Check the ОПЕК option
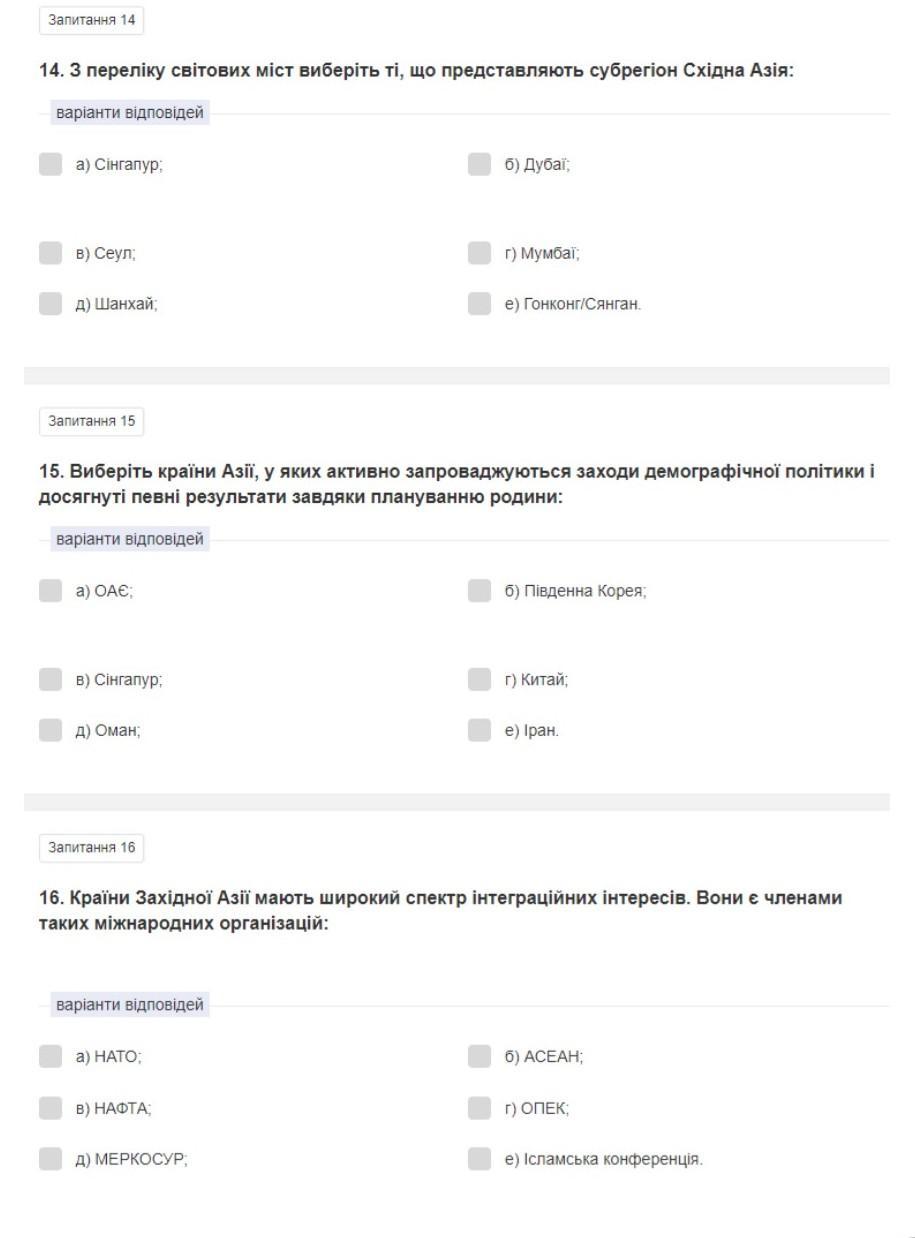 pyautogui.click(x=479, y=1108)
